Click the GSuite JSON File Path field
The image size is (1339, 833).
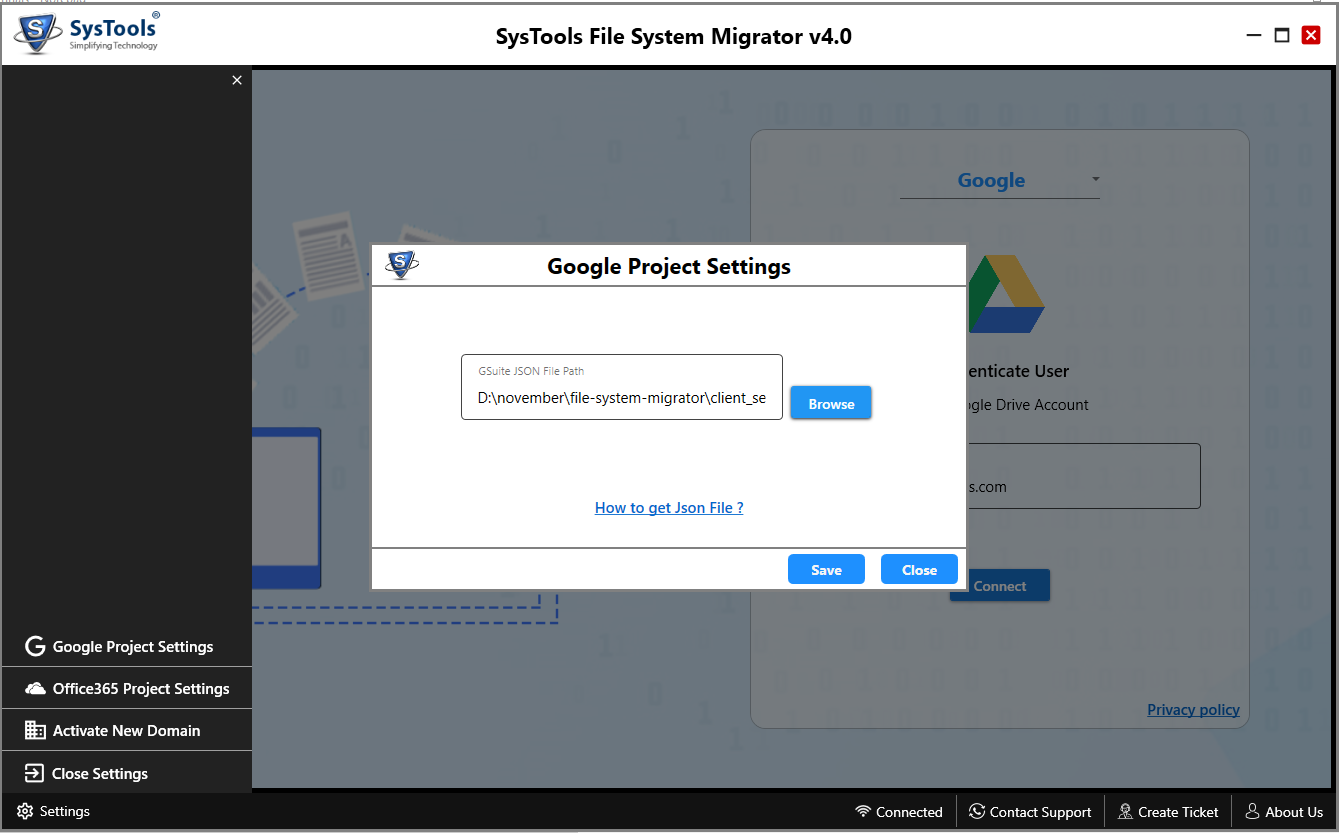[x=621, y=387]
